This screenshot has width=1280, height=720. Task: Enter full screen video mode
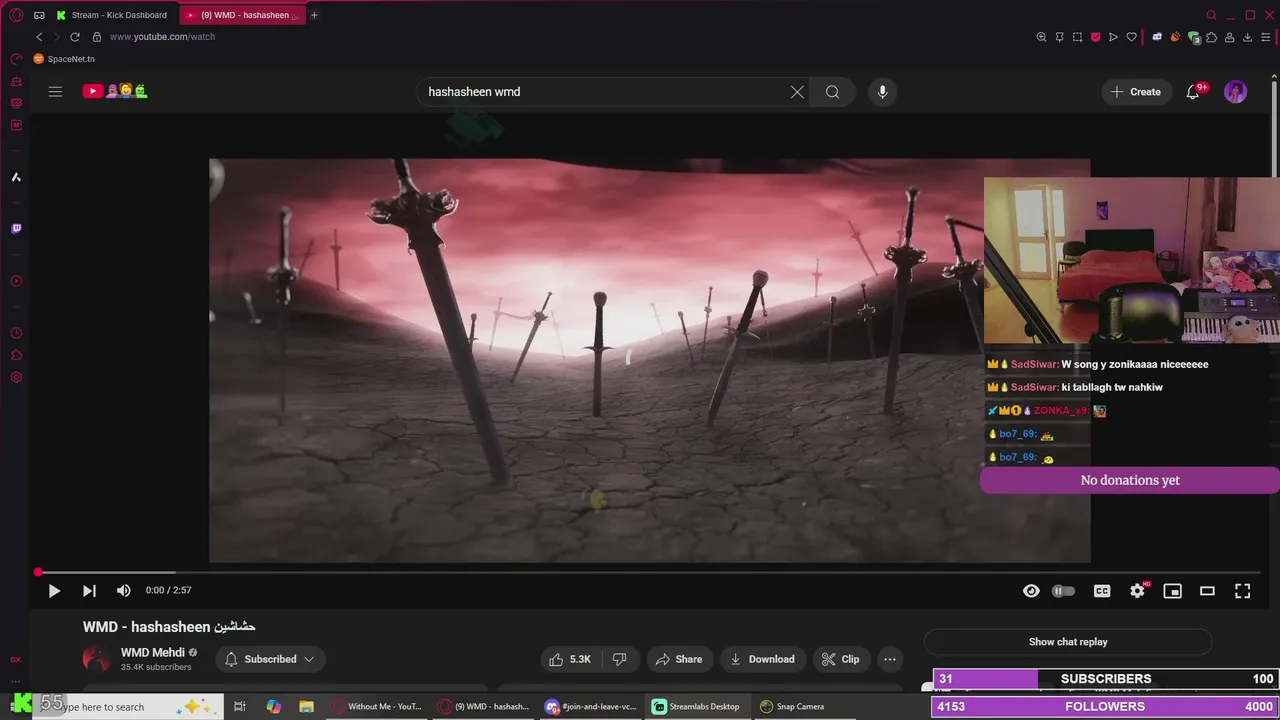pyautogui.click(x=1242, y=591)
